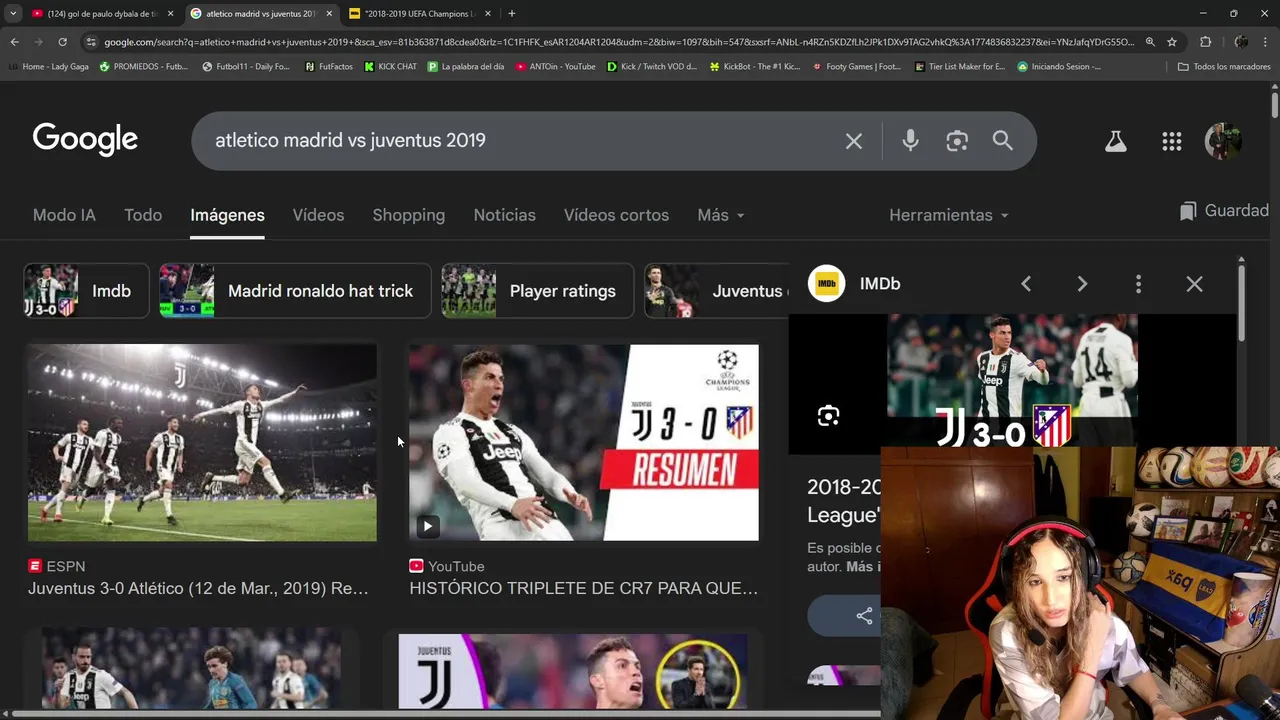The image size is (1280, 720).
Task: Click the browser address bar URL
Action: [x=619, y=42]
